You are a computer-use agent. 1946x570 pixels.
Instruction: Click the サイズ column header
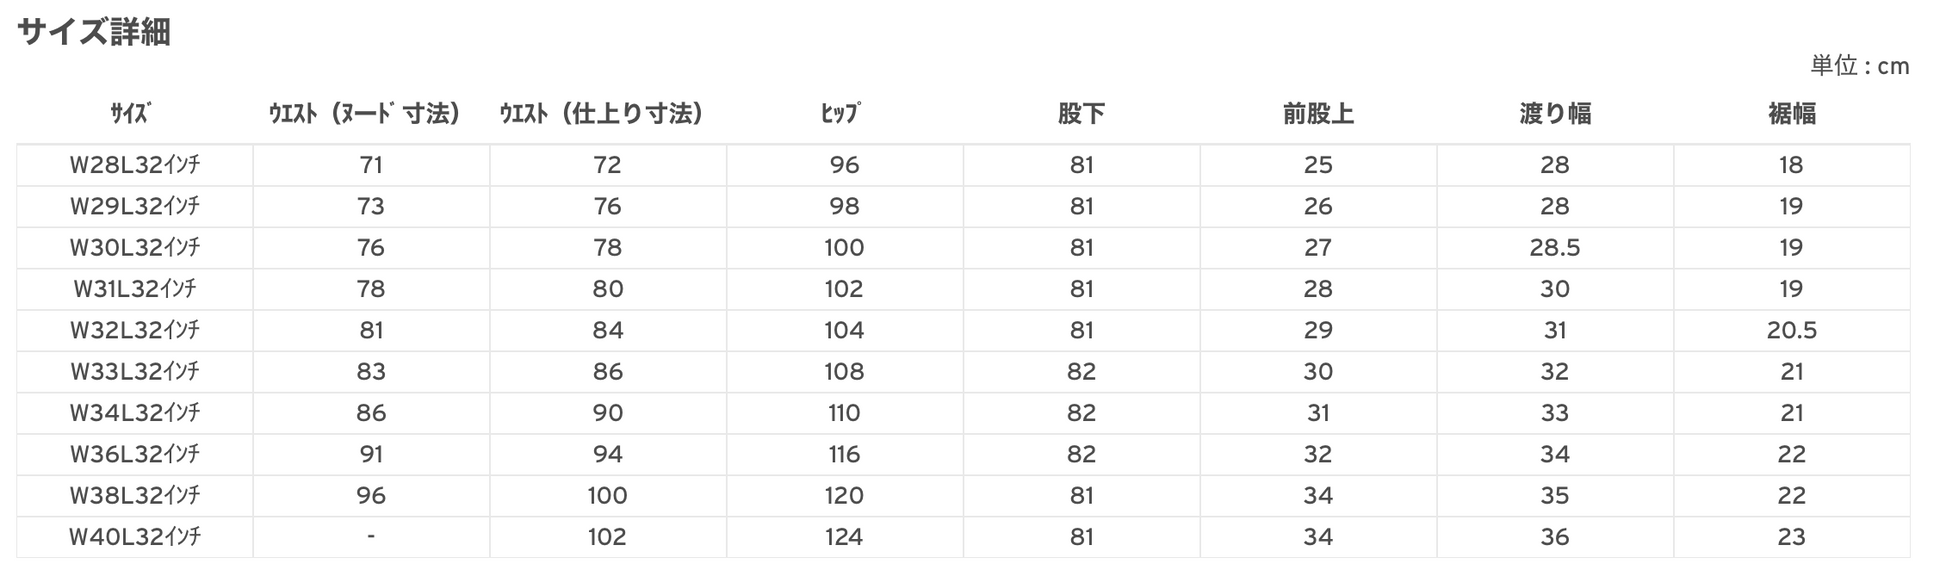131,114
